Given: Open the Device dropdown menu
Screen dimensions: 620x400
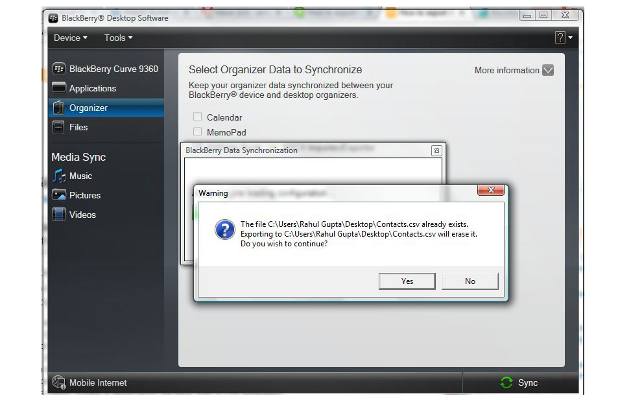Looking at the screenshot, I should [x=70, y=38].
